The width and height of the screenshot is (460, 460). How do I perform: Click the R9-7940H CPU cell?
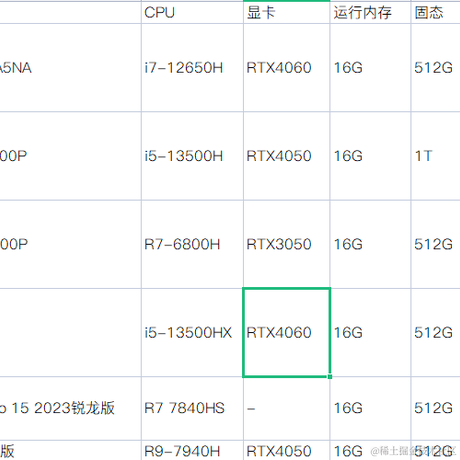pyautogui.click(x=192, y=451)
